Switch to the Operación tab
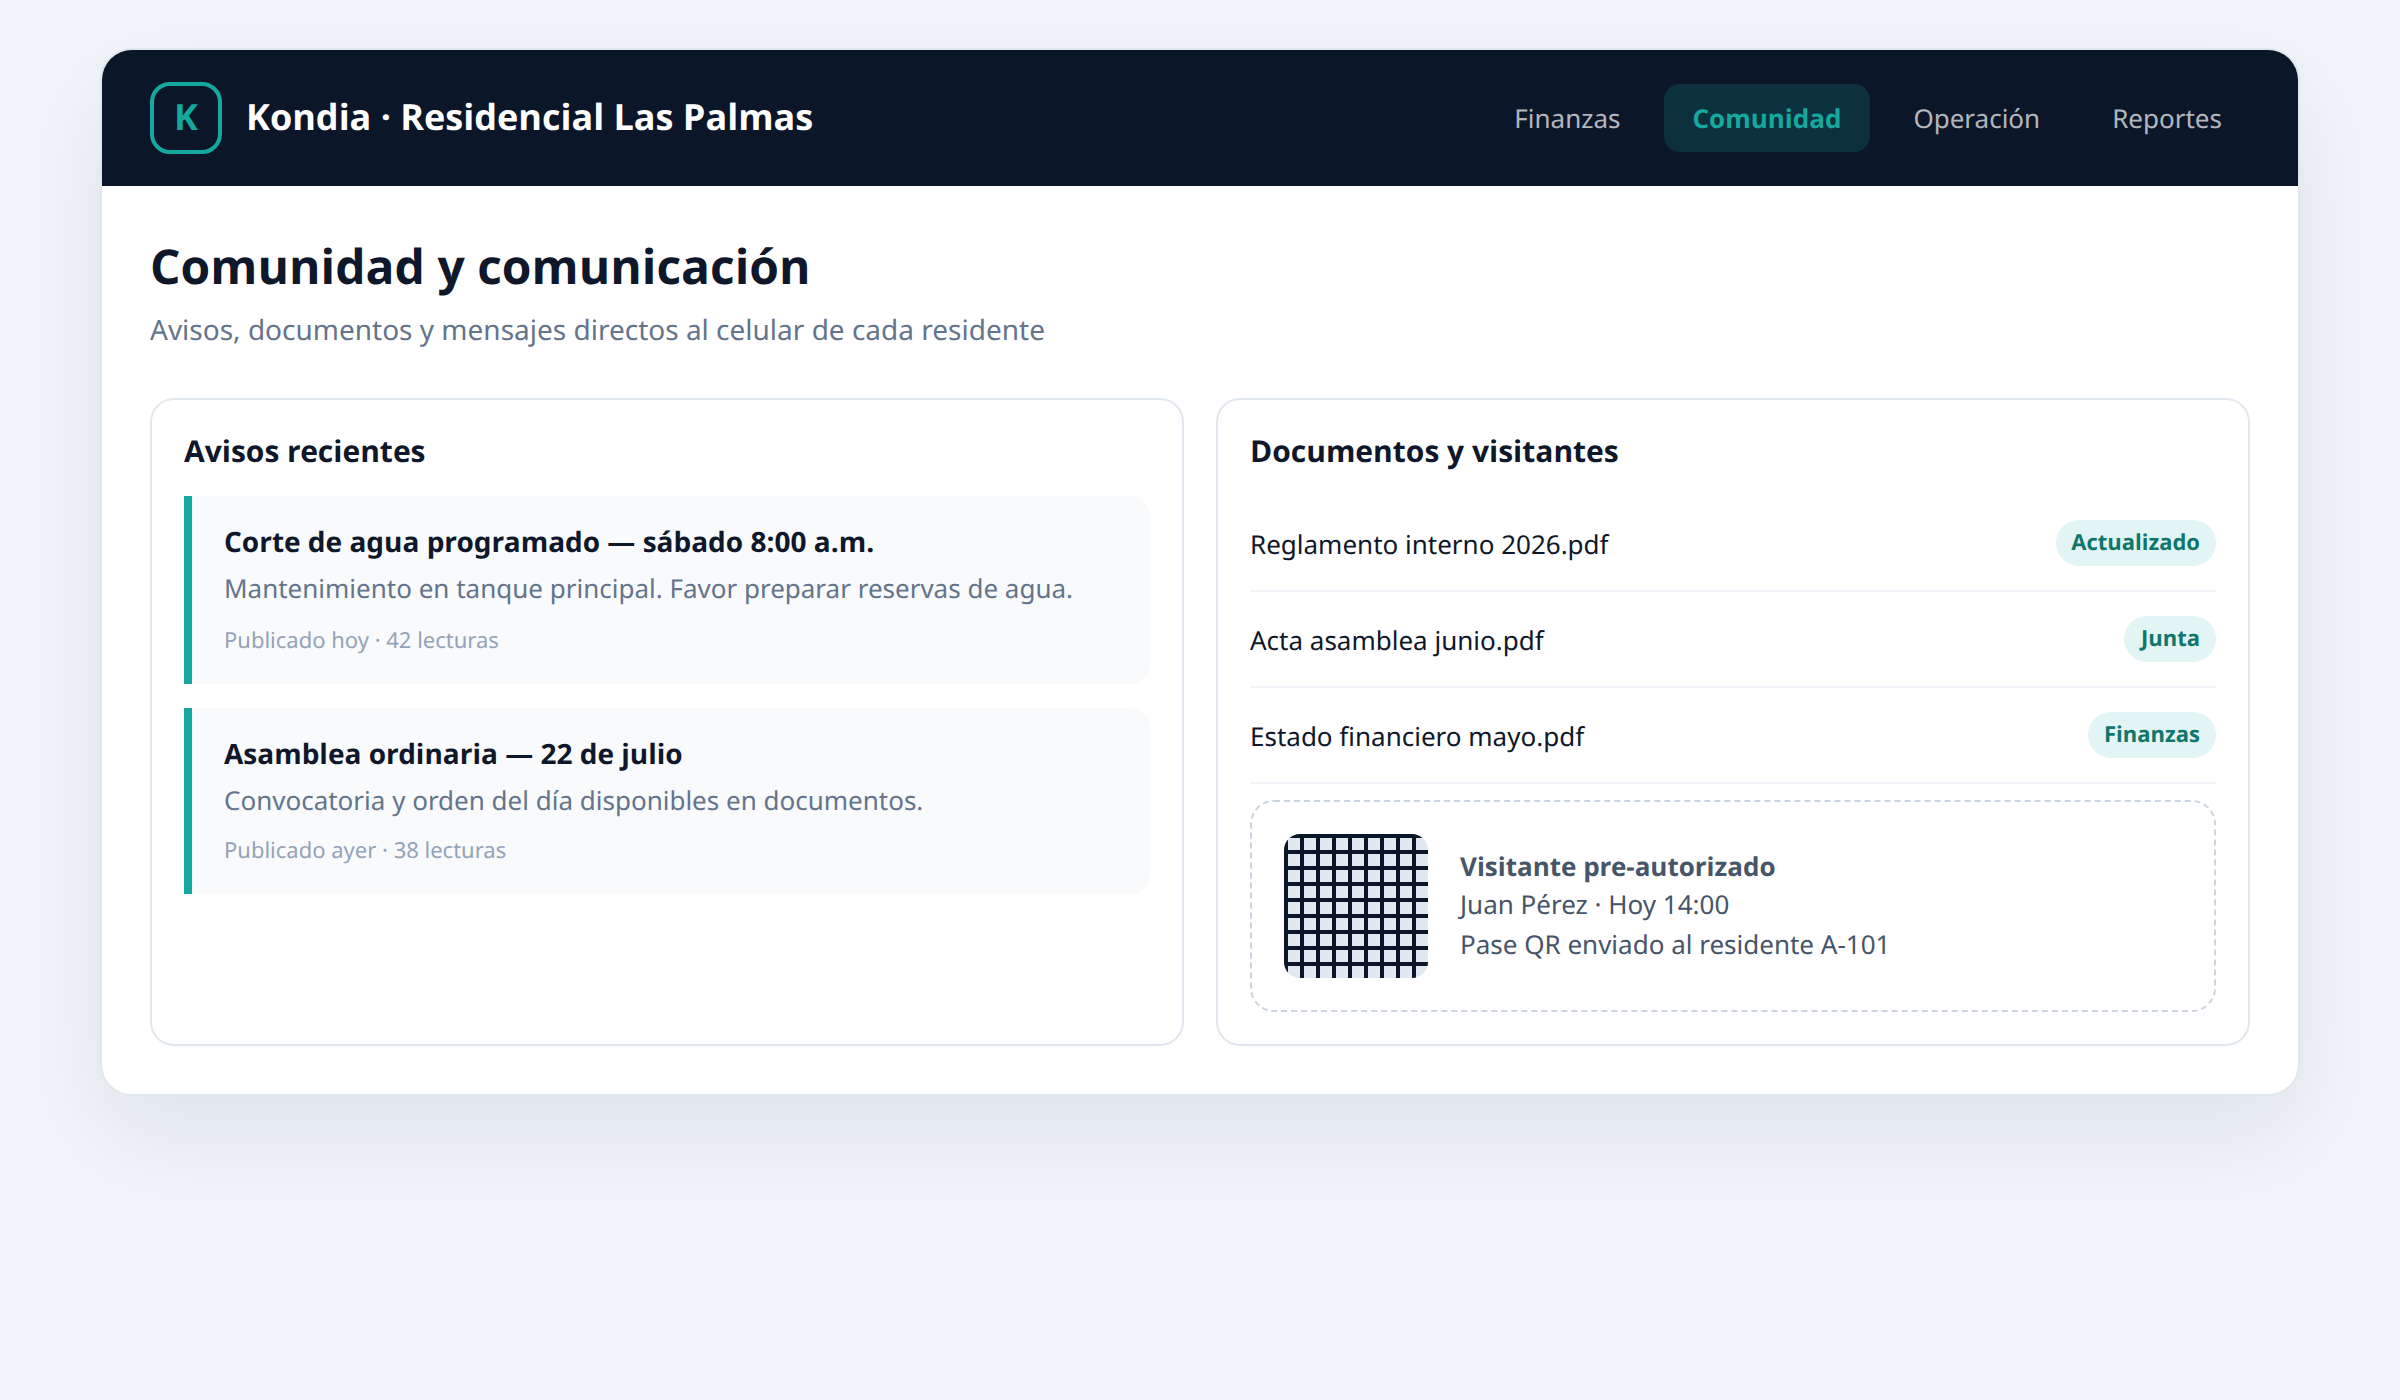The height and width of the screenshot is (1400, 2400). [1976, 118]
